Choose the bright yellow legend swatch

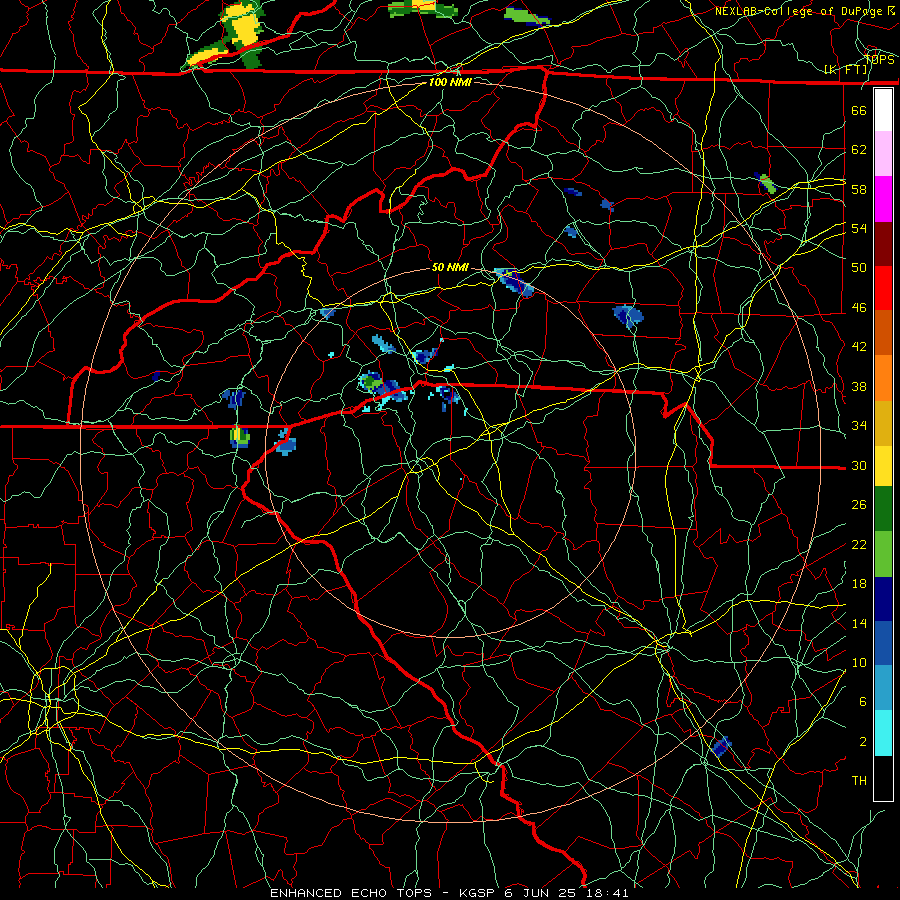(883, 466)
